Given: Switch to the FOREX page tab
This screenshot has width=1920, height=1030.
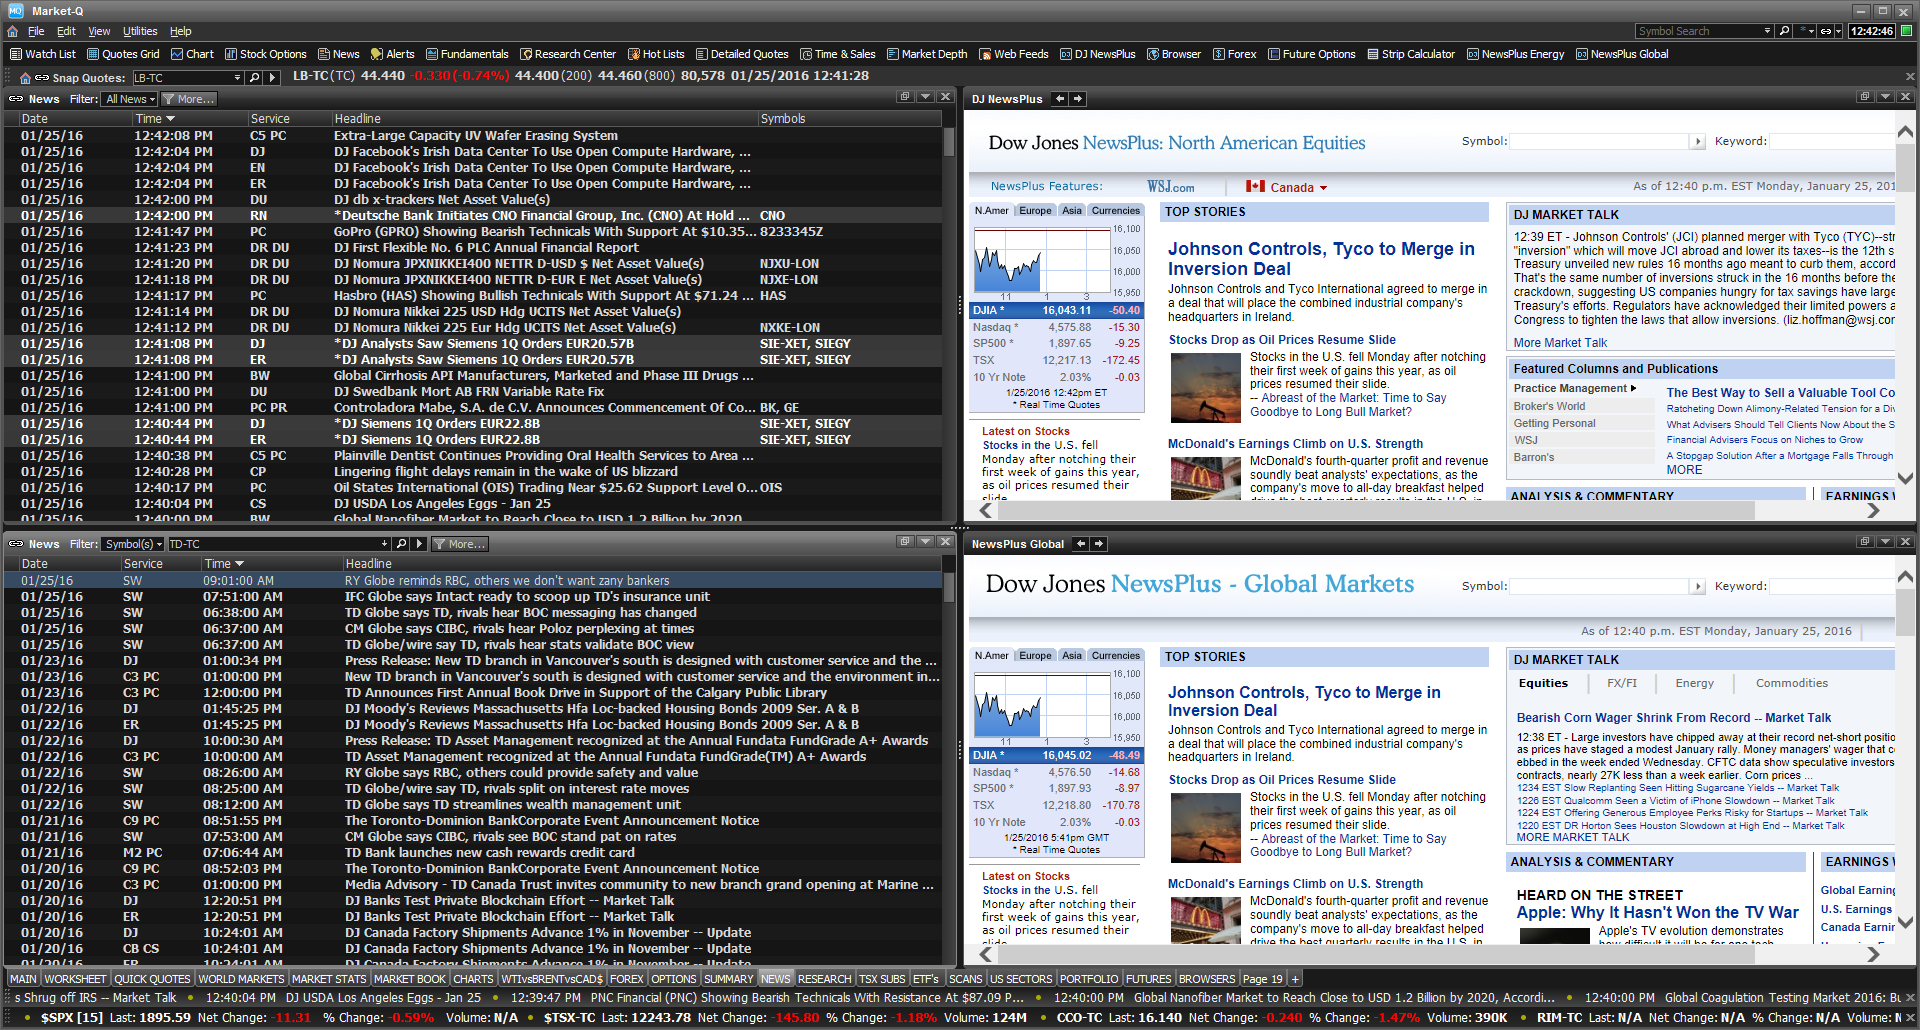Looking at the screenshot, I should pos(627,979).
